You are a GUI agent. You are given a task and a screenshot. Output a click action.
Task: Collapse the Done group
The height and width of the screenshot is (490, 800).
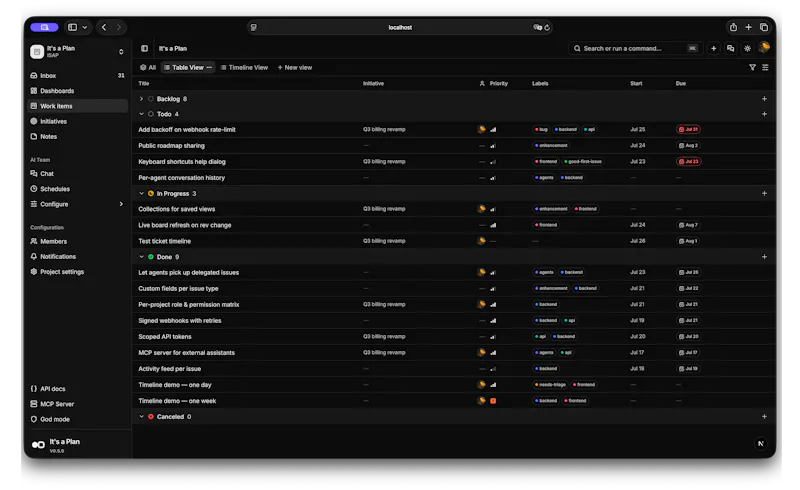(x=141, y=257)
